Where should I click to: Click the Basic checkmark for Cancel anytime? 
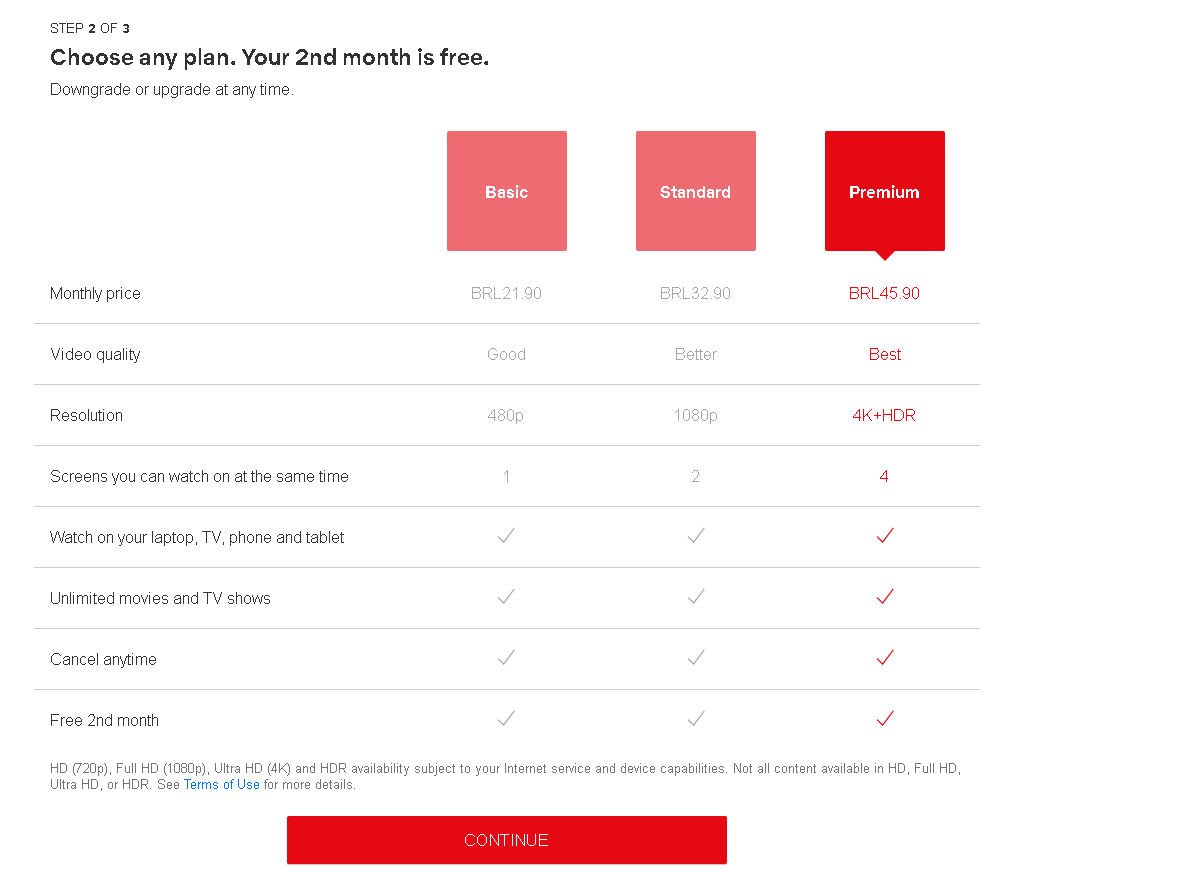506,658
